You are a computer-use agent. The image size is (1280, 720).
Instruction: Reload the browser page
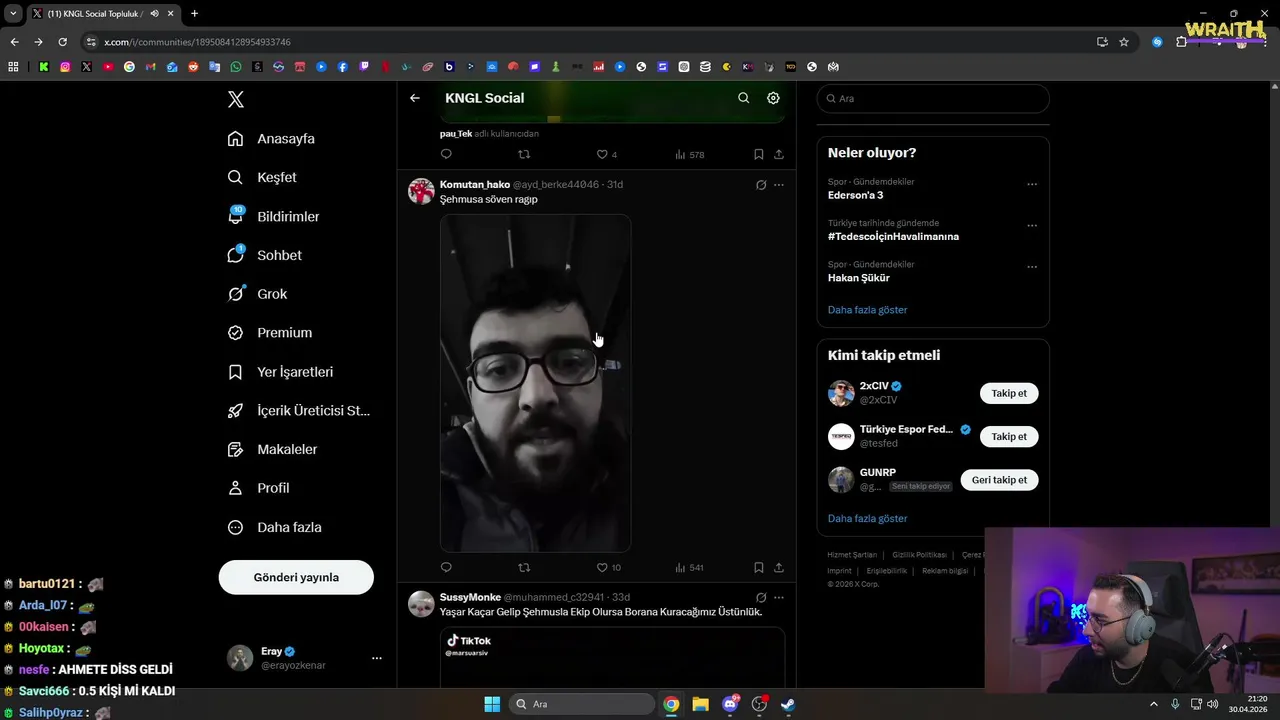pos(62,42)
